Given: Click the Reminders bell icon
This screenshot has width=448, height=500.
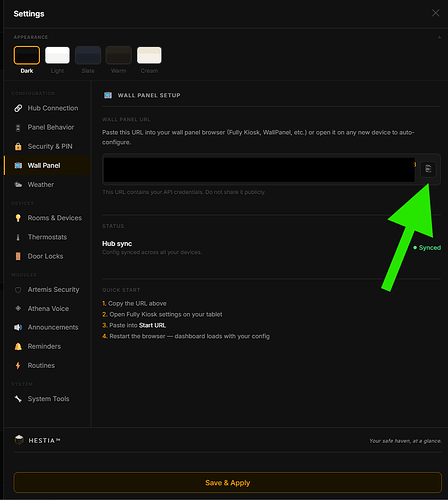Looking at the screenshot, I should point(18,347).
